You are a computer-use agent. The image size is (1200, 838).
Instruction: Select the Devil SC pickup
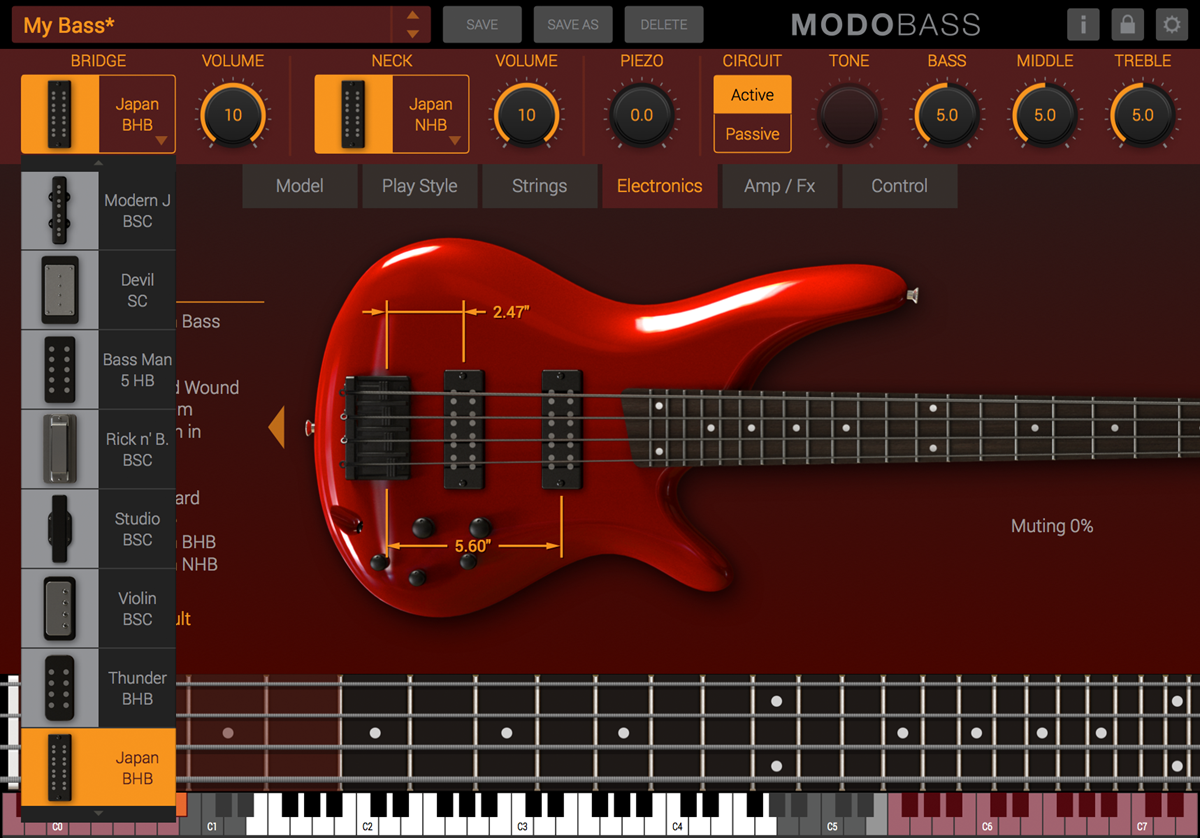pyautogui.click(x=98, y=290)
